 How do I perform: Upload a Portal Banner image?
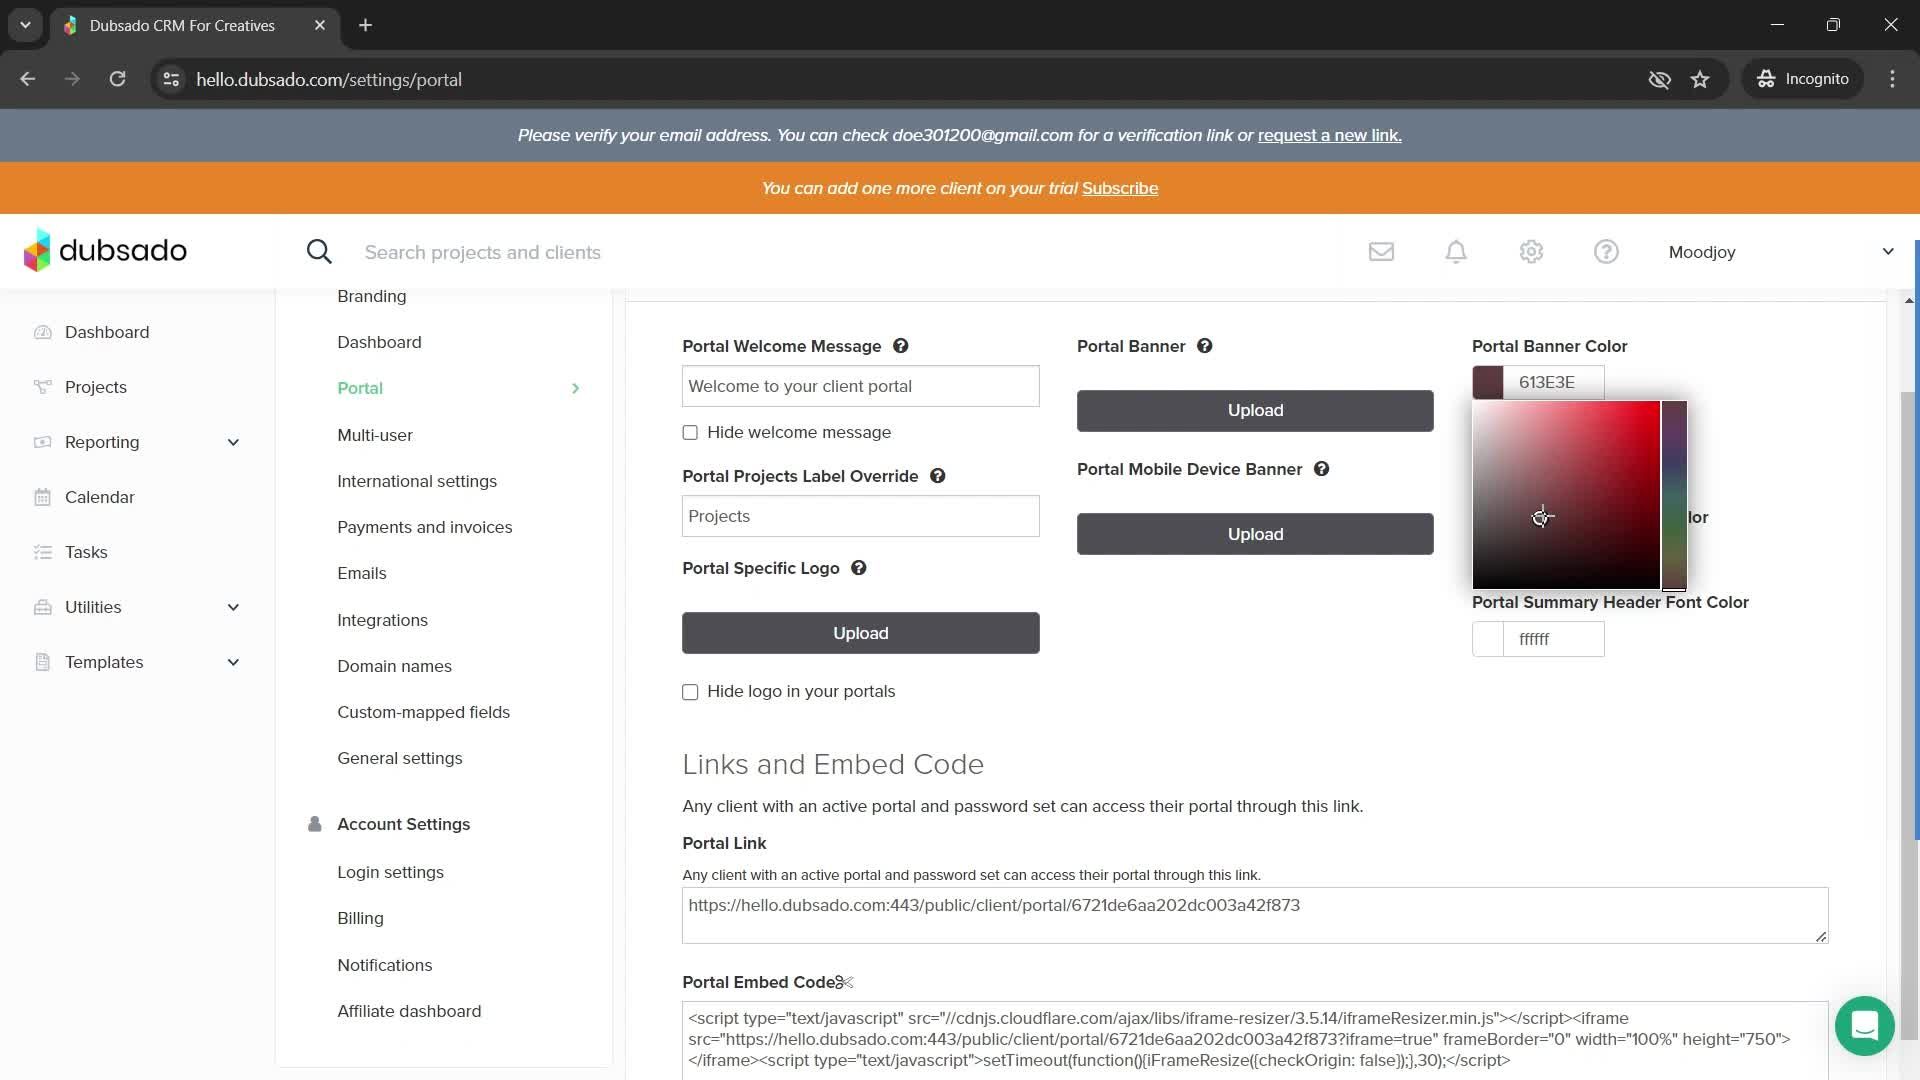click(1255, 410)
